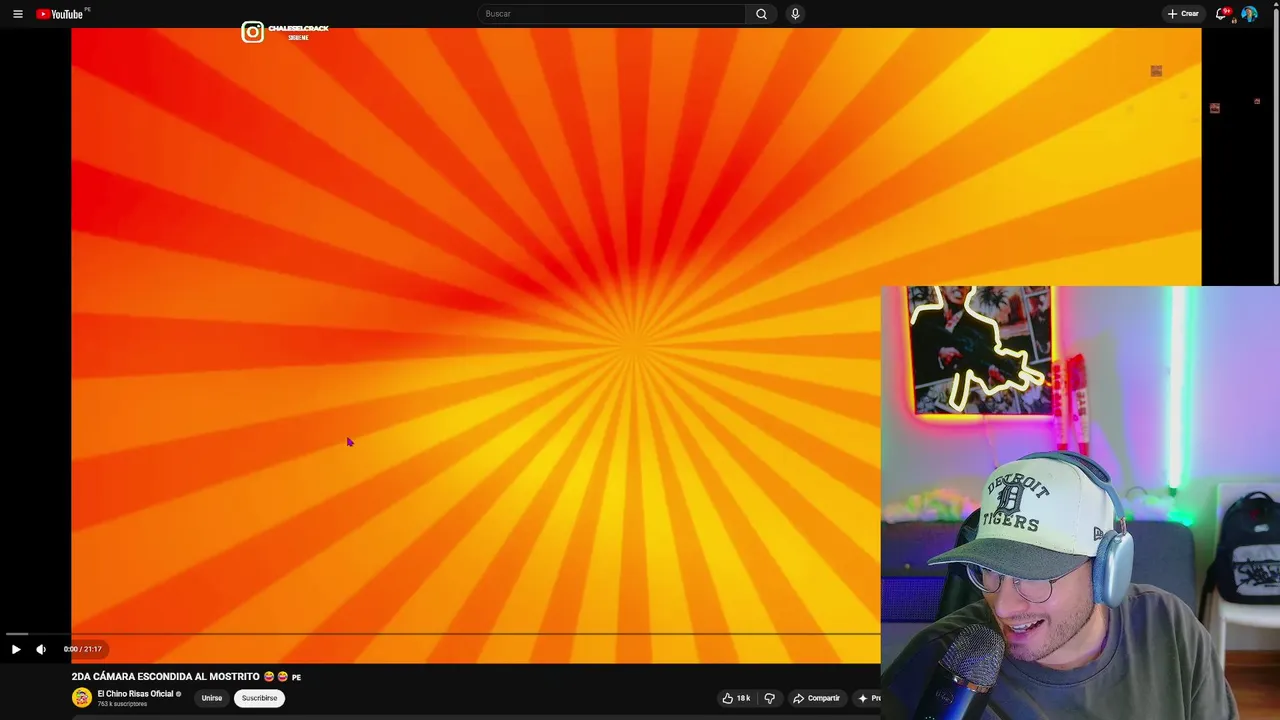Click the video title 2DA CÁMARA ESCONDIDA AL MOSTRITO
1280x720 pixels.
click(166, 677)
